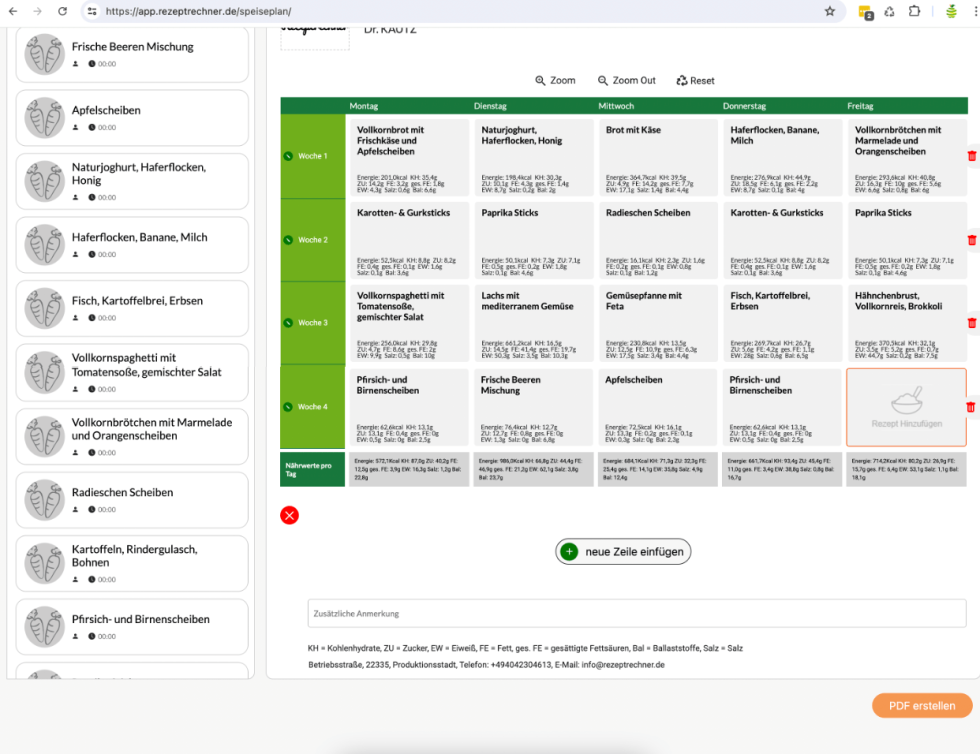Click the Zoom magnifier icon above the meal plan

pyautogui.click(x=541, y=80)
